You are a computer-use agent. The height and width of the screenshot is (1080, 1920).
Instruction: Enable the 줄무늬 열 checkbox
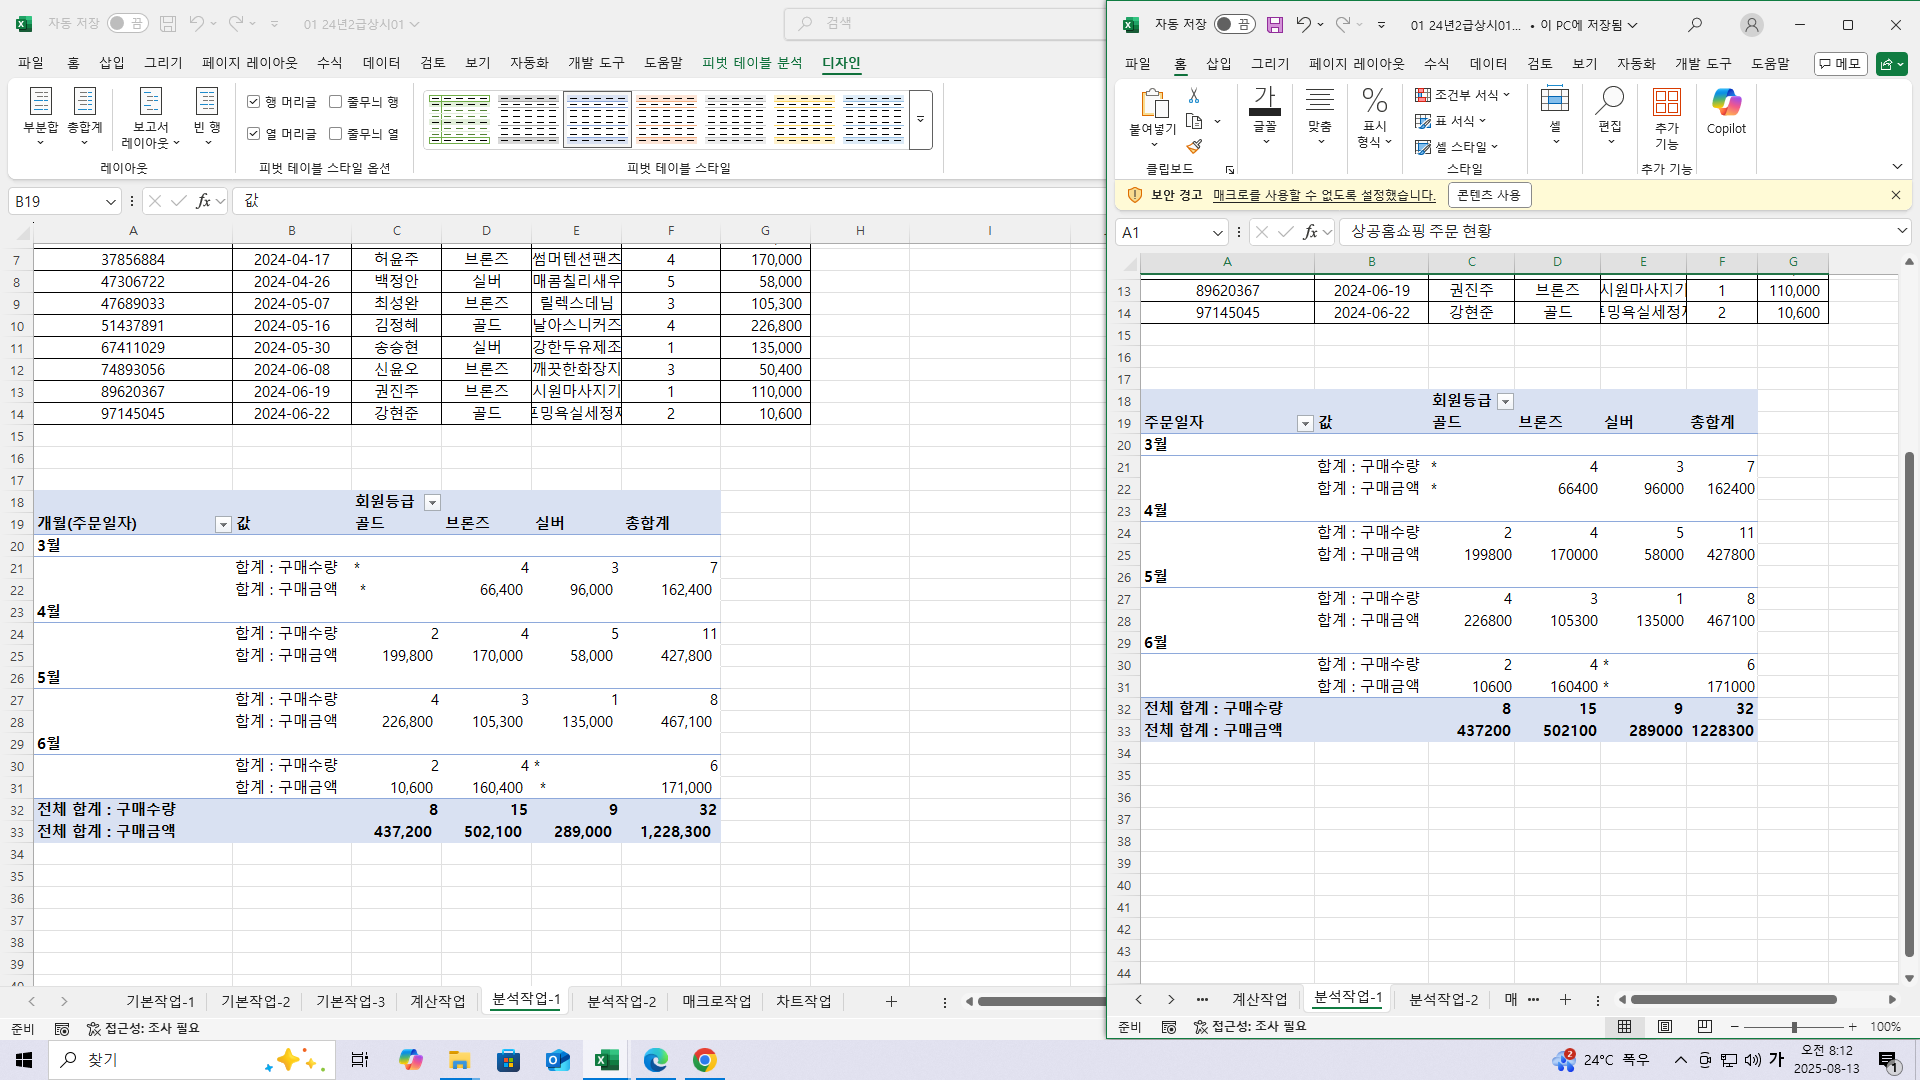(336, 133)
